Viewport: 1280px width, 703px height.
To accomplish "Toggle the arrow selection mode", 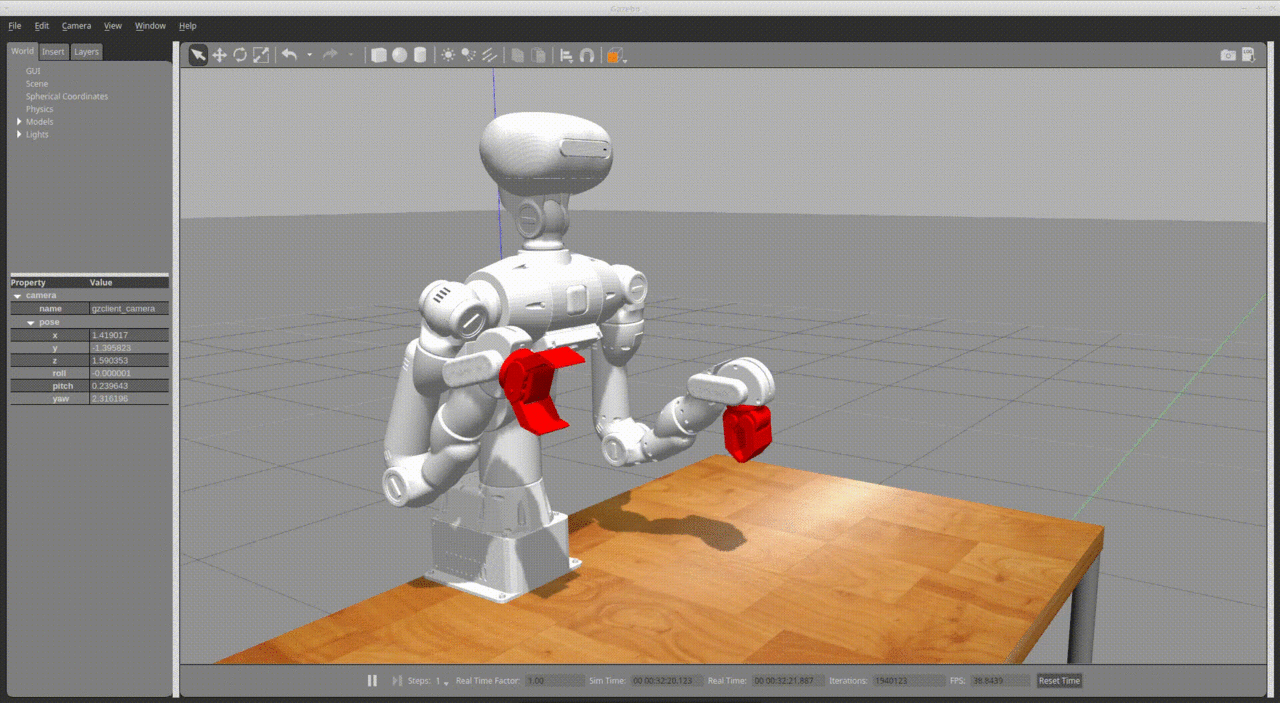I will tap(198, 56).
